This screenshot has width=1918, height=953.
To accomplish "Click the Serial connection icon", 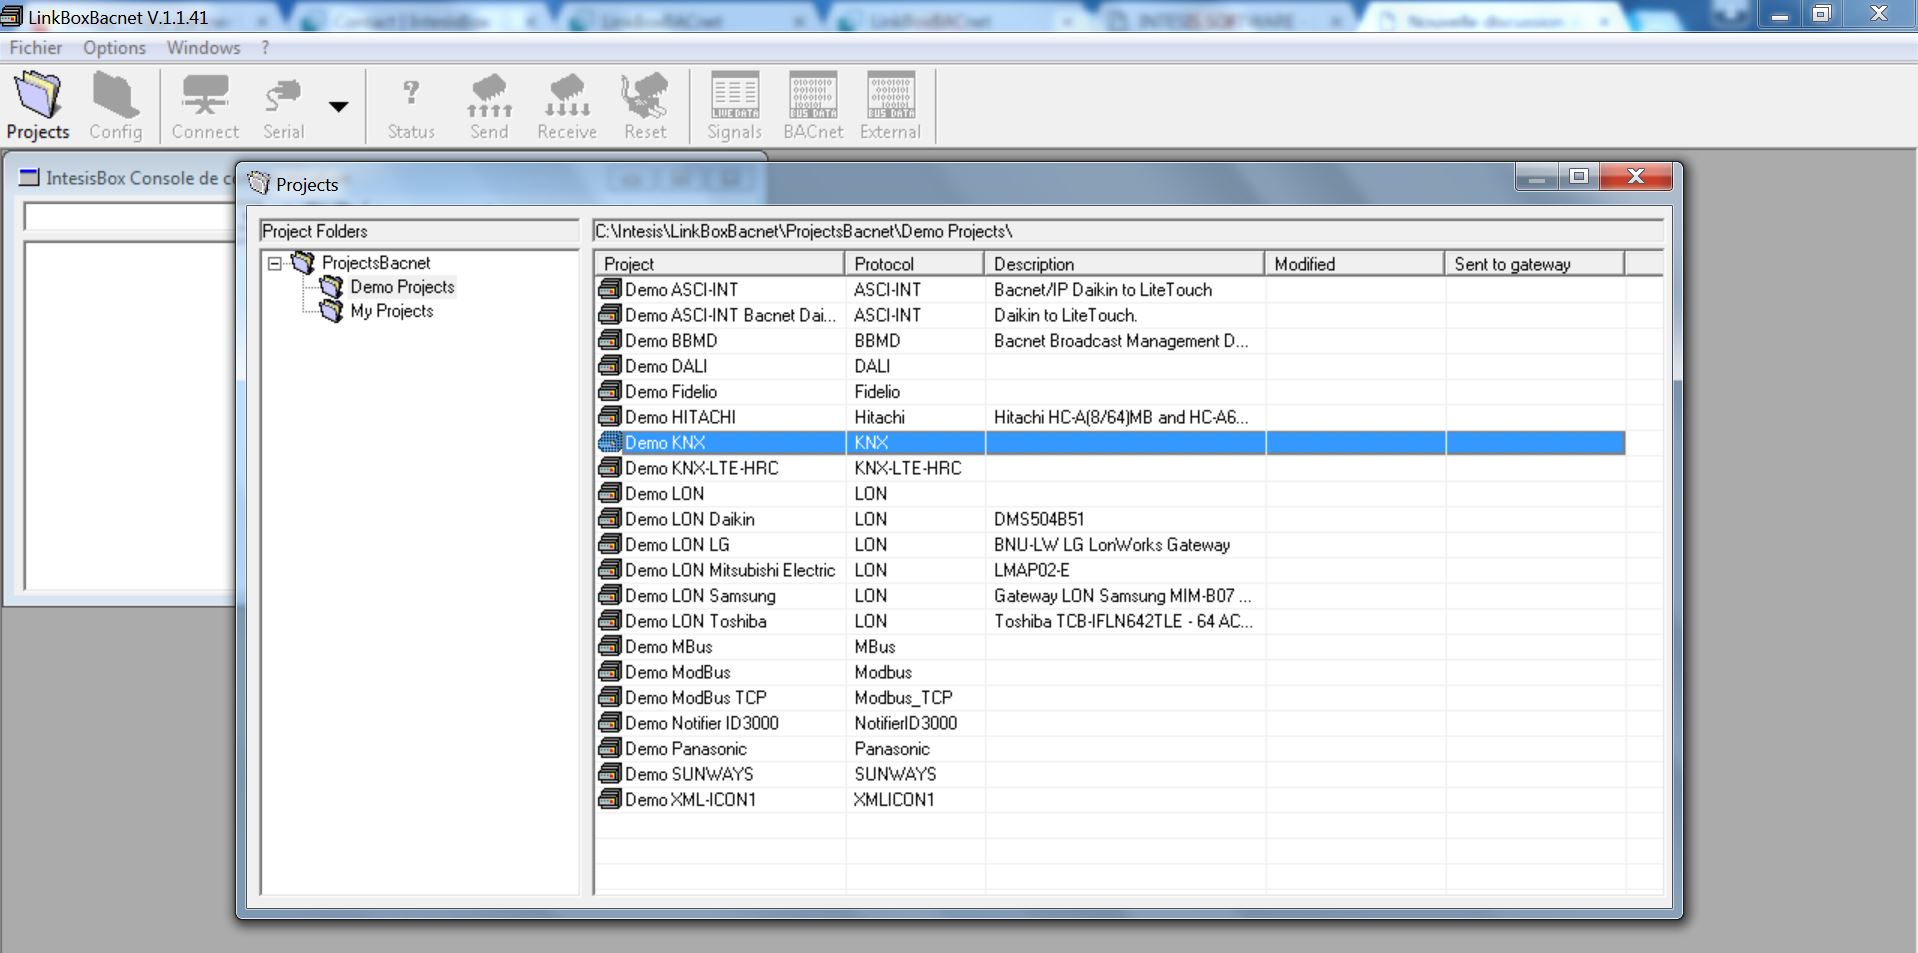I will click(x=283, y=105).
